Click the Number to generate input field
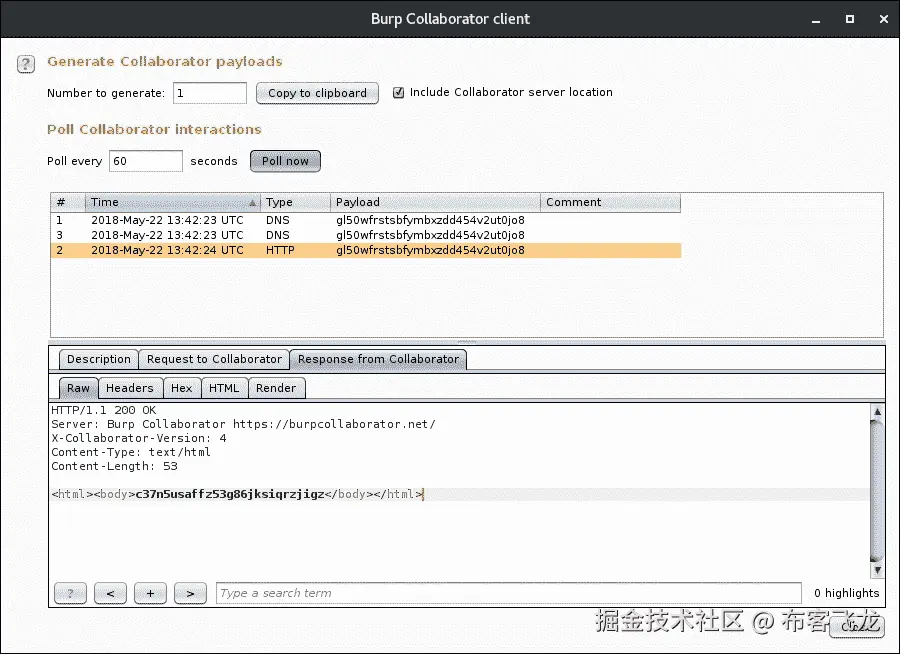The height and width of the screenshot is (654, 900). pyautogui.click(x=210, y=93)
